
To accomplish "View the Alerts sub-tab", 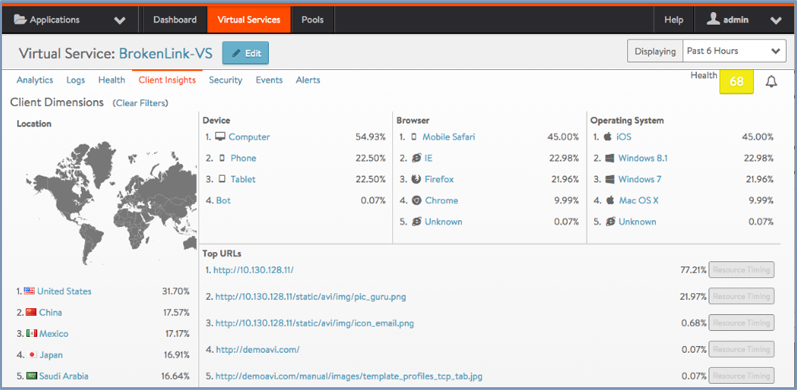I will click(308, 80).
